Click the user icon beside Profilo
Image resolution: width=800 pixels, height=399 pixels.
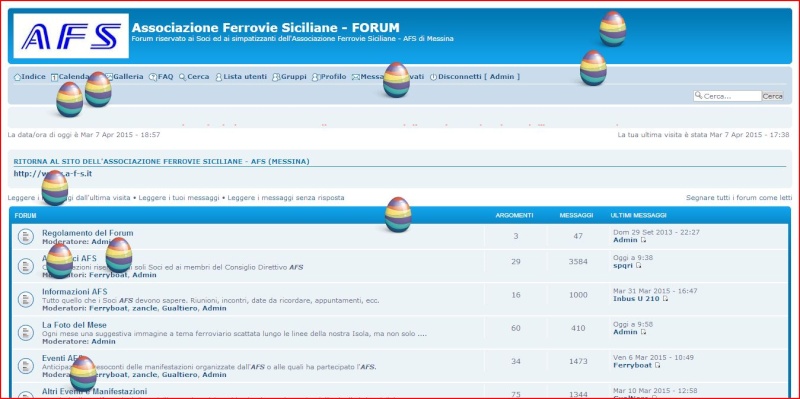(x=315, y=77)
